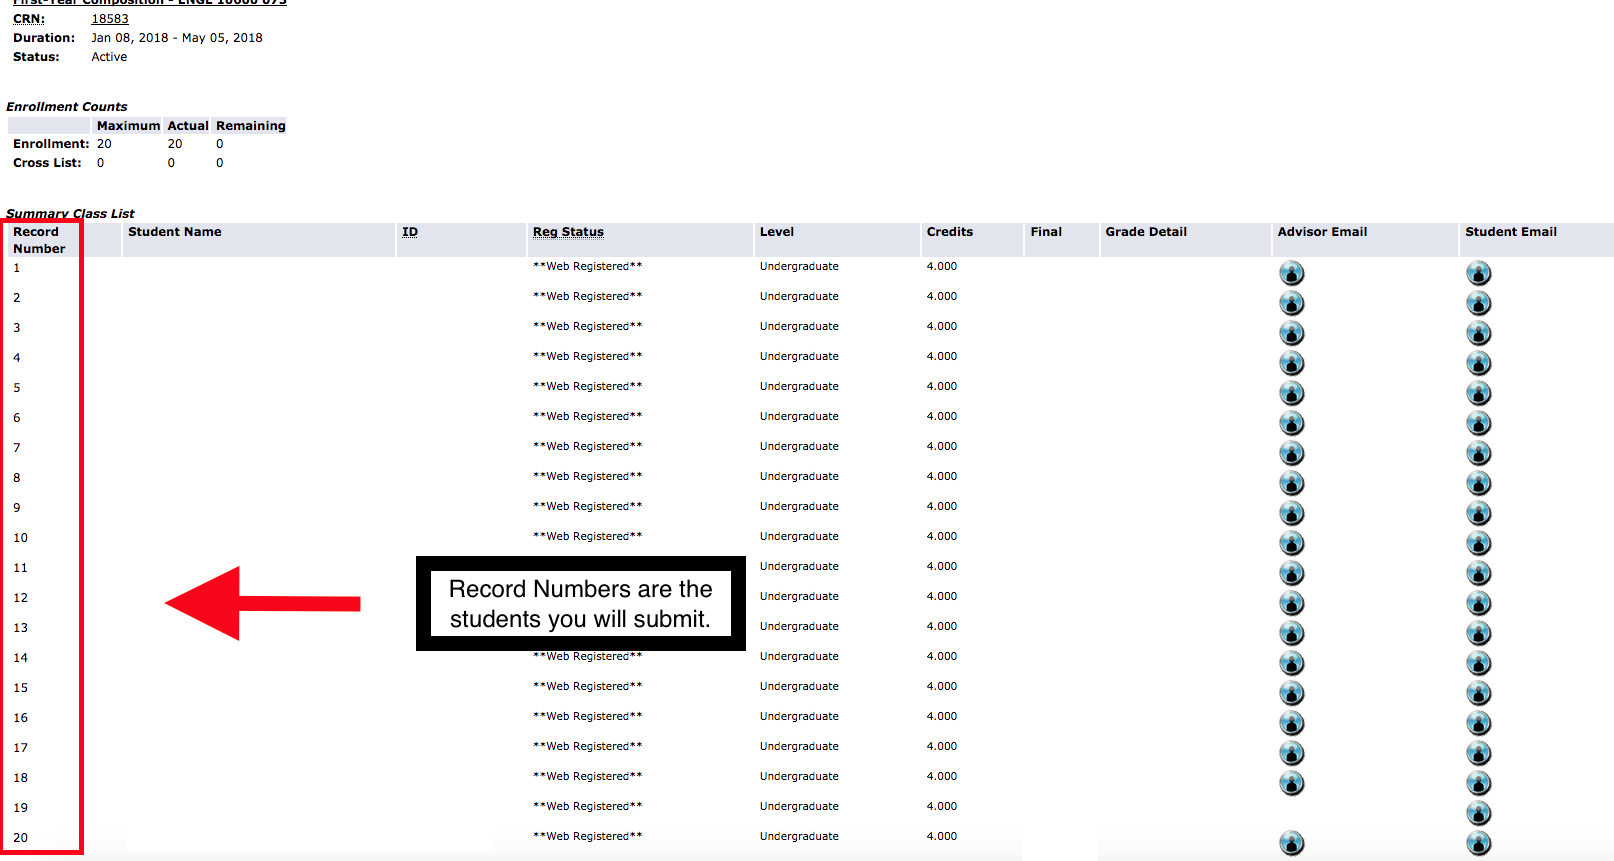Click the ID column header
The width and height of the screenshot is (1614, 861).
[410, 232]
